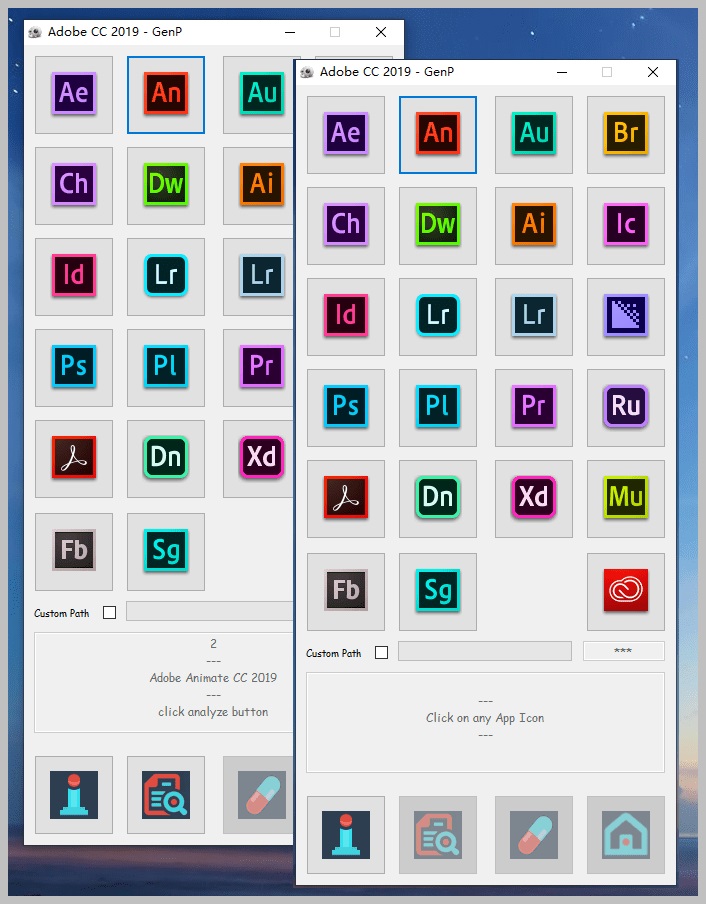Select After Effects icon in back window
Screen dimensions: 706x904
click(74, 95)
